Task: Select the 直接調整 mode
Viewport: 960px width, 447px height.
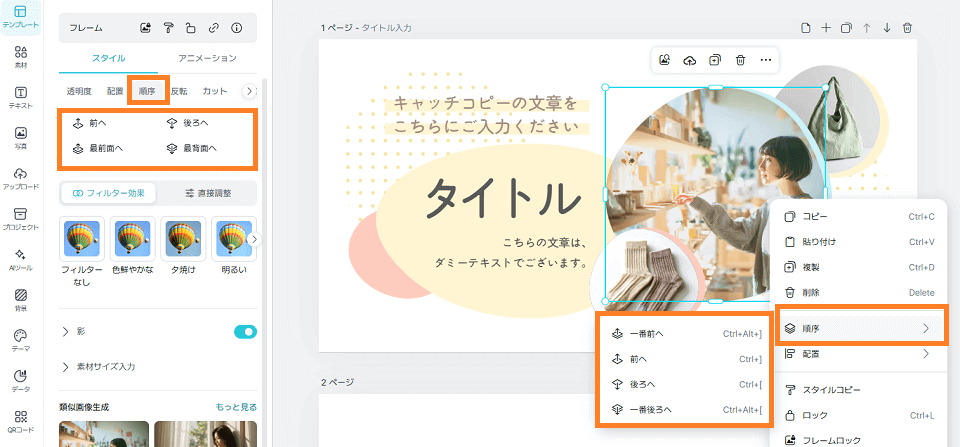Action: [x=208, y=193]
